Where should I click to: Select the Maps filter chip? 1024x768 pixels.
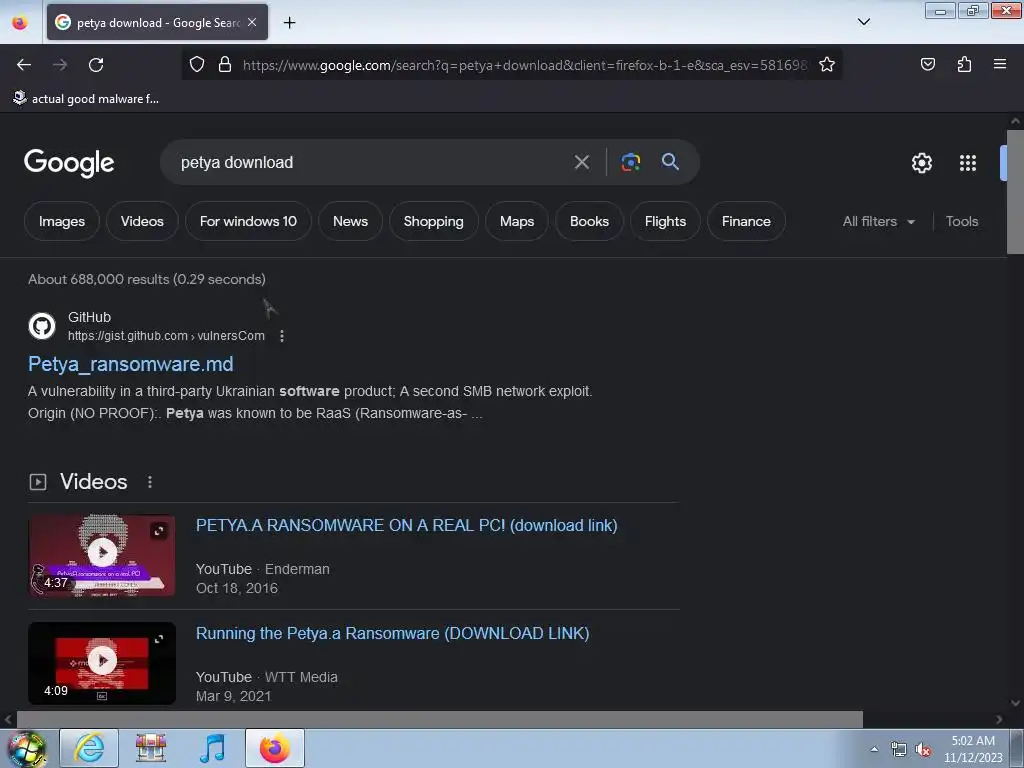click(x=517, y=221)
